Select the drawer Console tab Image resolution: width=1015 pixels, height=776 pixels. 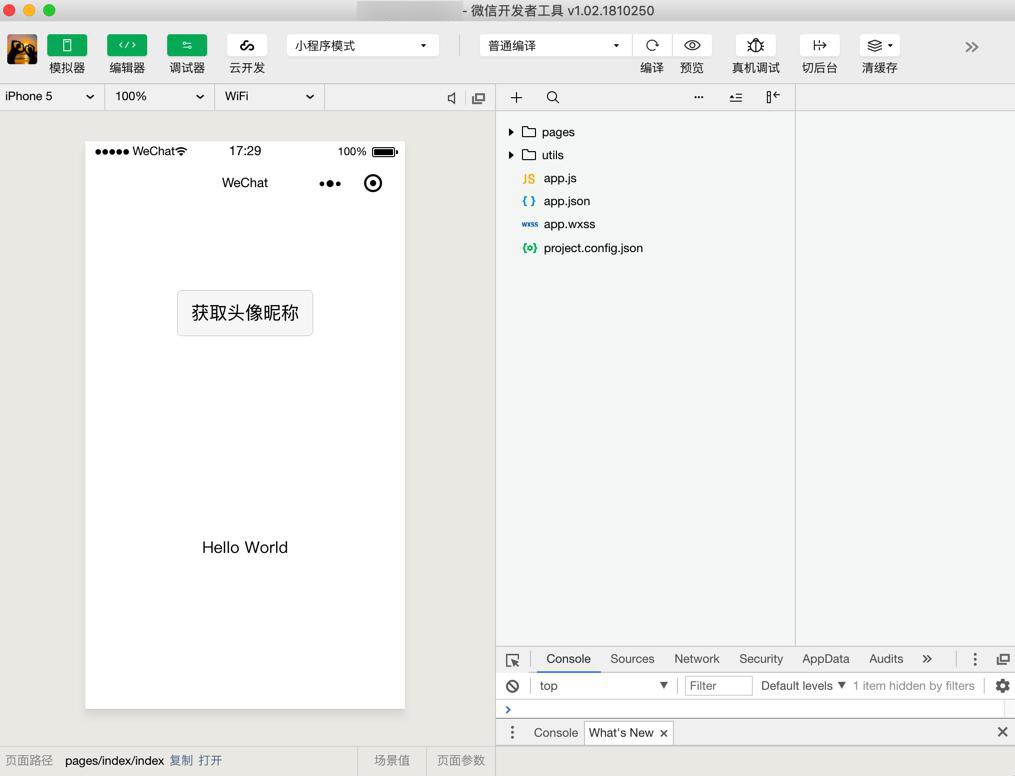(555, 733)
